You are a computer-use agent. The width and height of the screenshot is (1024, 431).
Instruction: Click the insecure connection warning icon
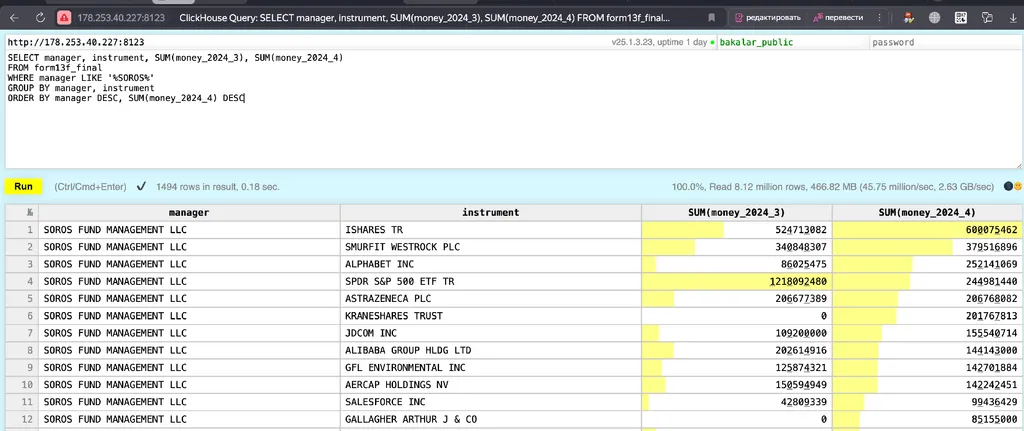pyautogui.click(x=64, y=18)
